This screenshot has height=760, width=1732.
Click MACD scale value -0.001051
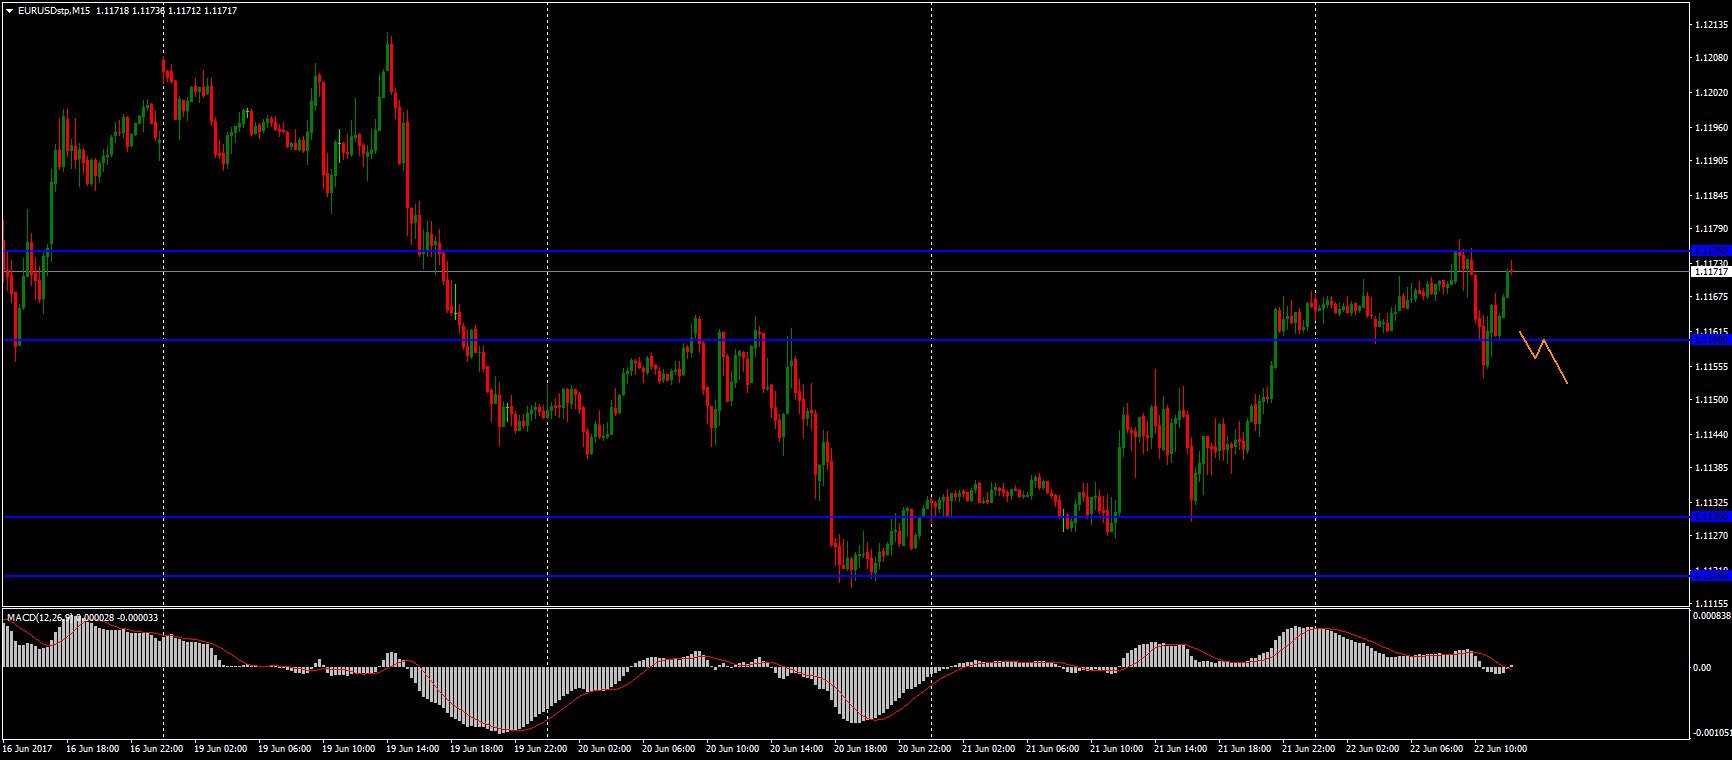click(x=1712, y=732)
